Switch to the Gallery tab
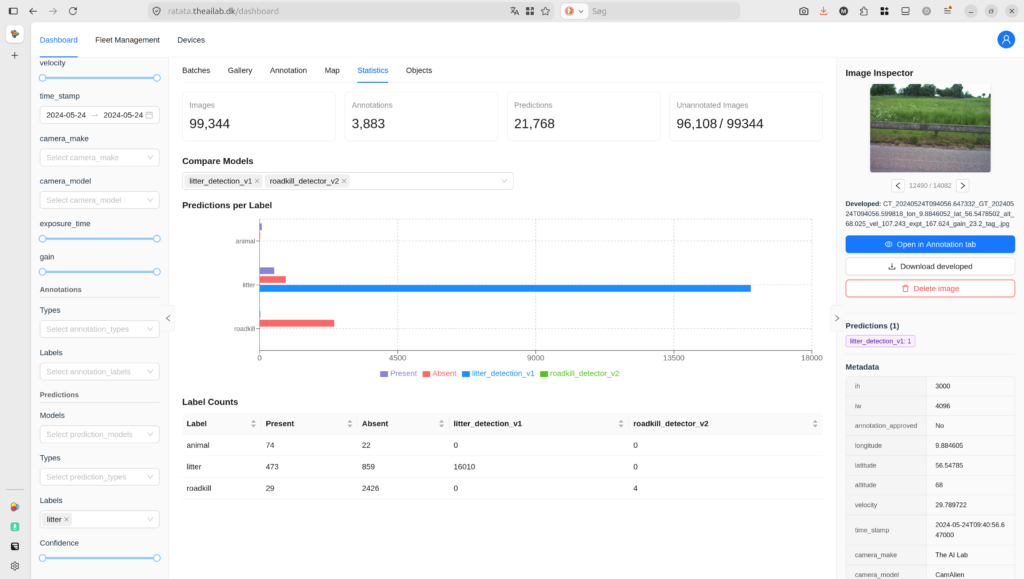 240,70
